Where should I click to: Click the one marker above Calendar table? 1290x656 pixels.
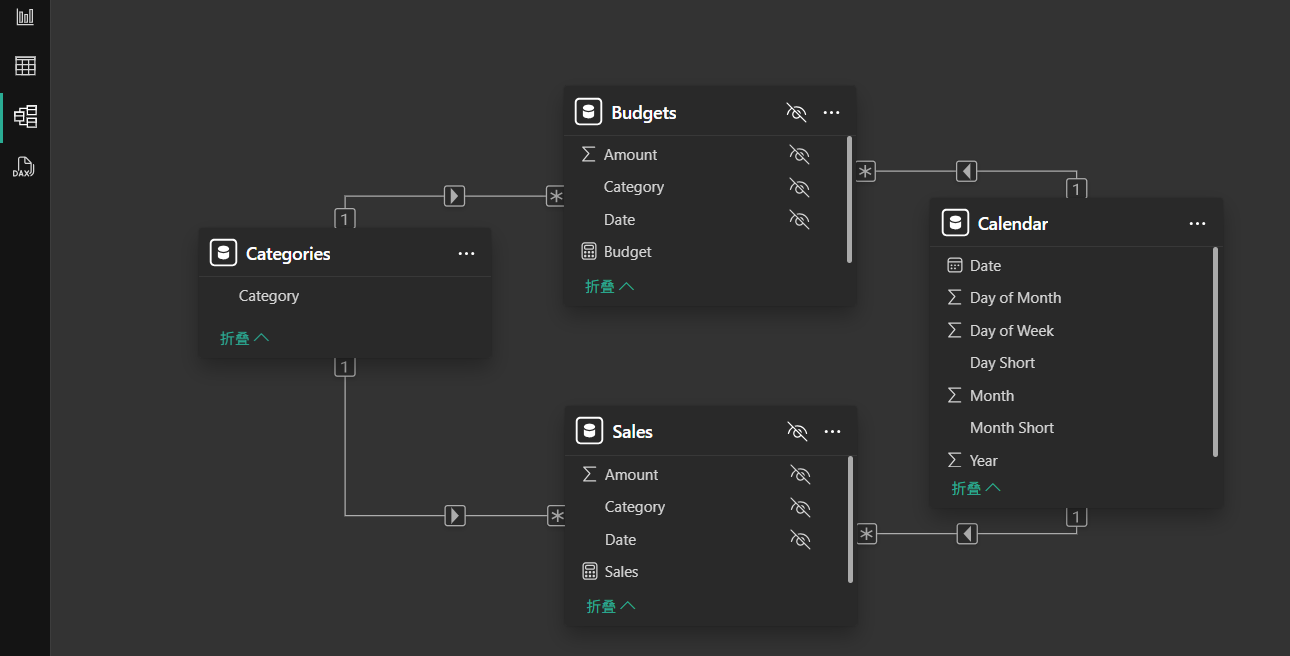click(x=1076, y=188)
